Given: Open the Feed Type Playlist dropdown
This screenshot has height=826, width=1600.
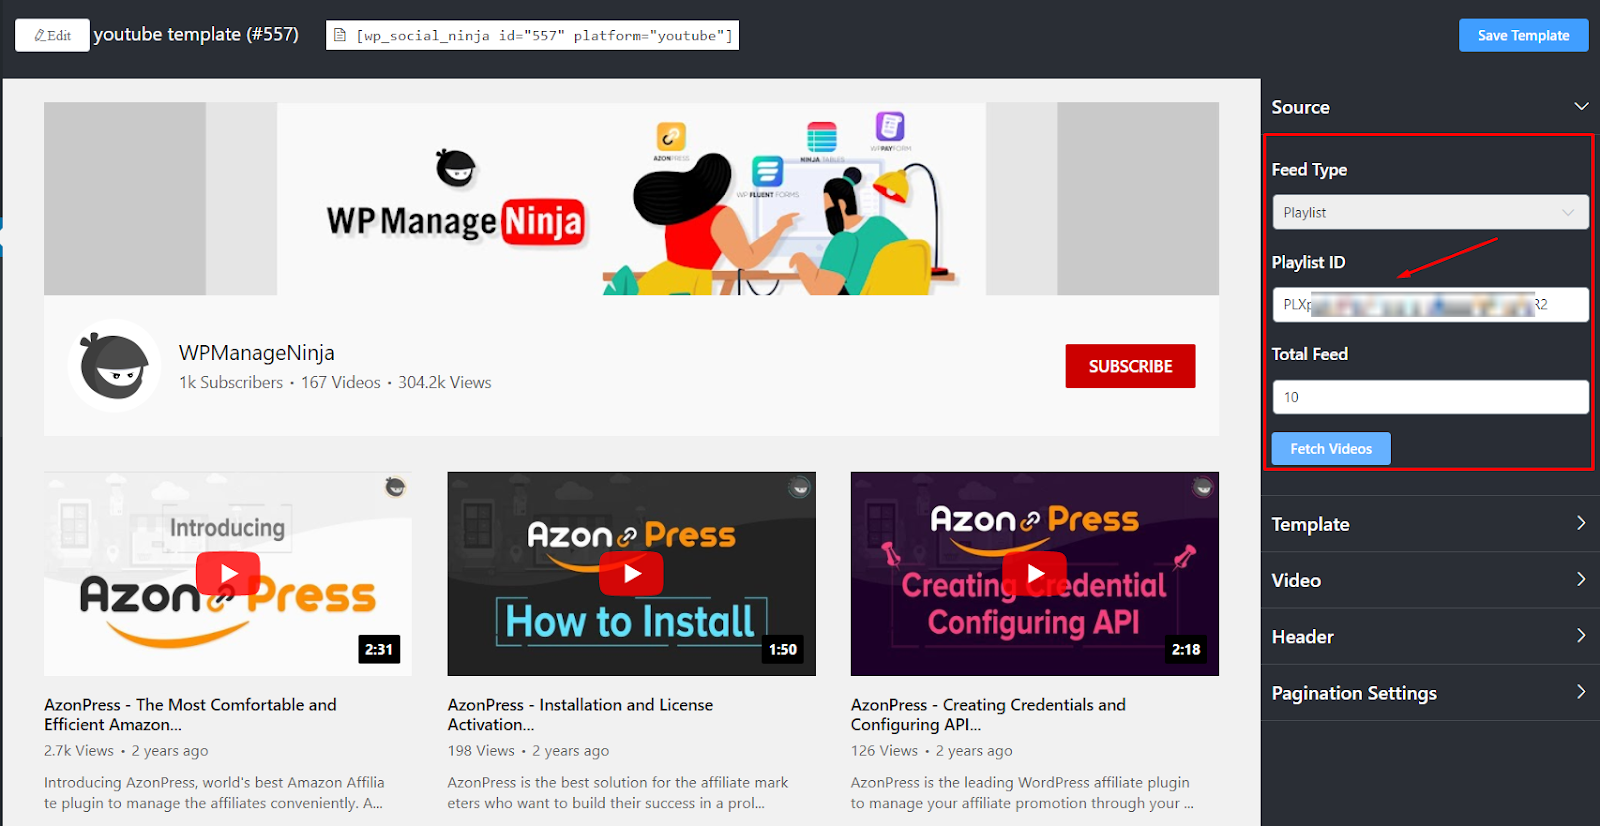Looking at the screenshot, I should [x=1430, y=212].
